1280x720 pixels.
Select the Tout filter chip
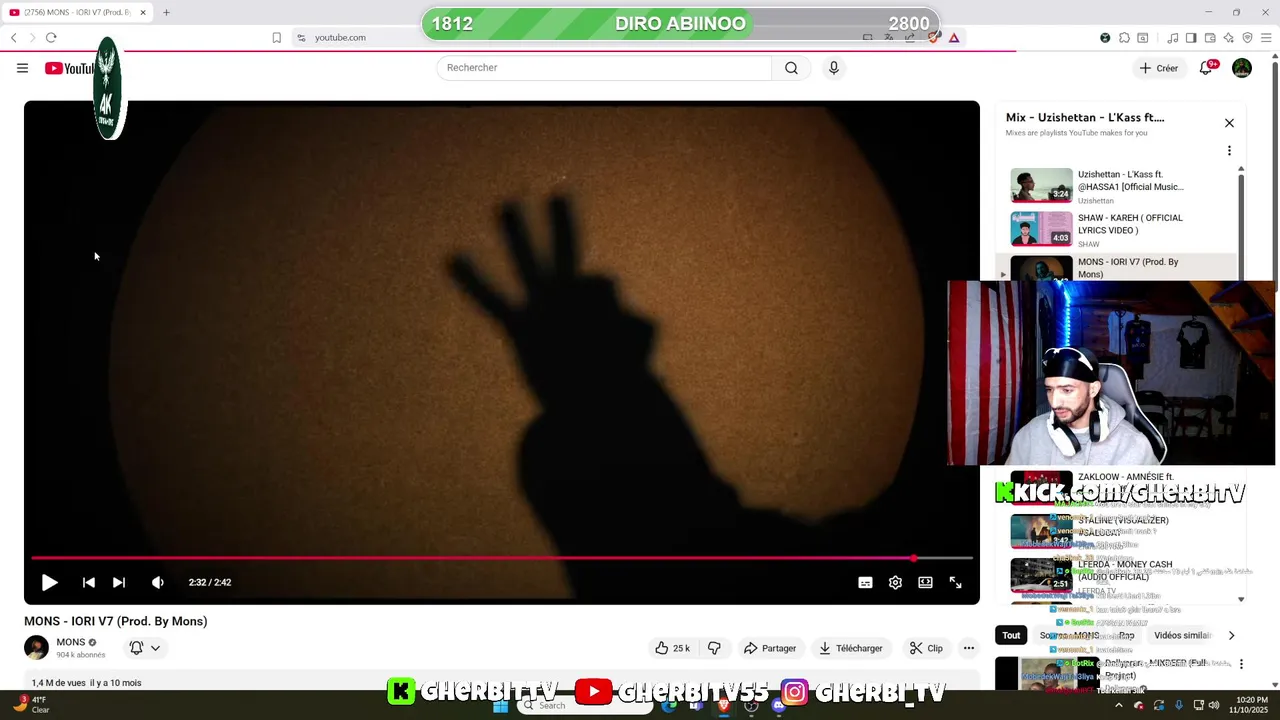click(1011, 635)
